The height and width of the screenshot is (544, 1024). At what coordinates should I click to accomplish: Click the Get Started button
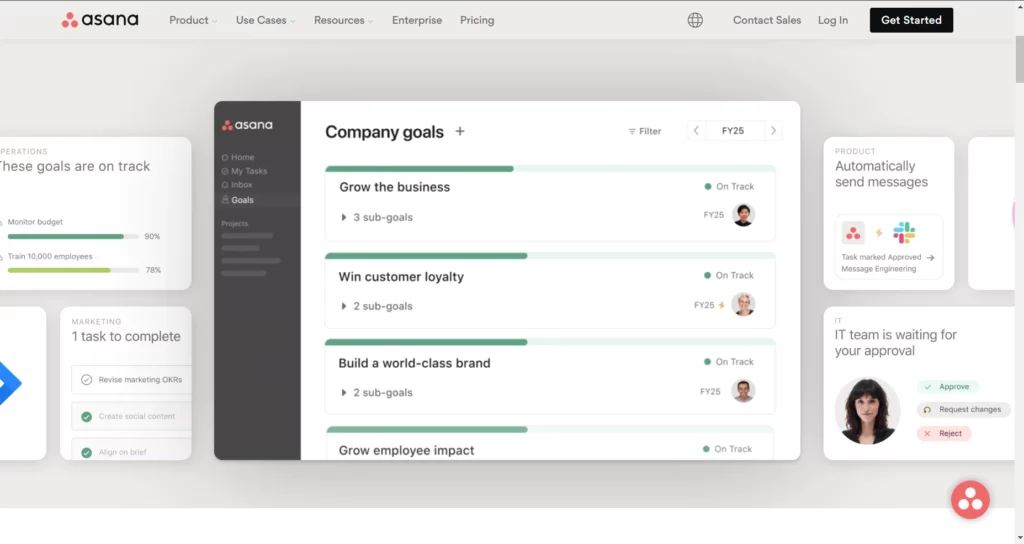point(910,20)
